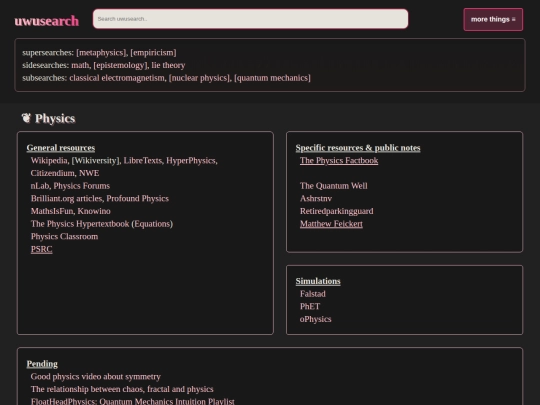Open the uwusearch logo home link

point(46,21)
